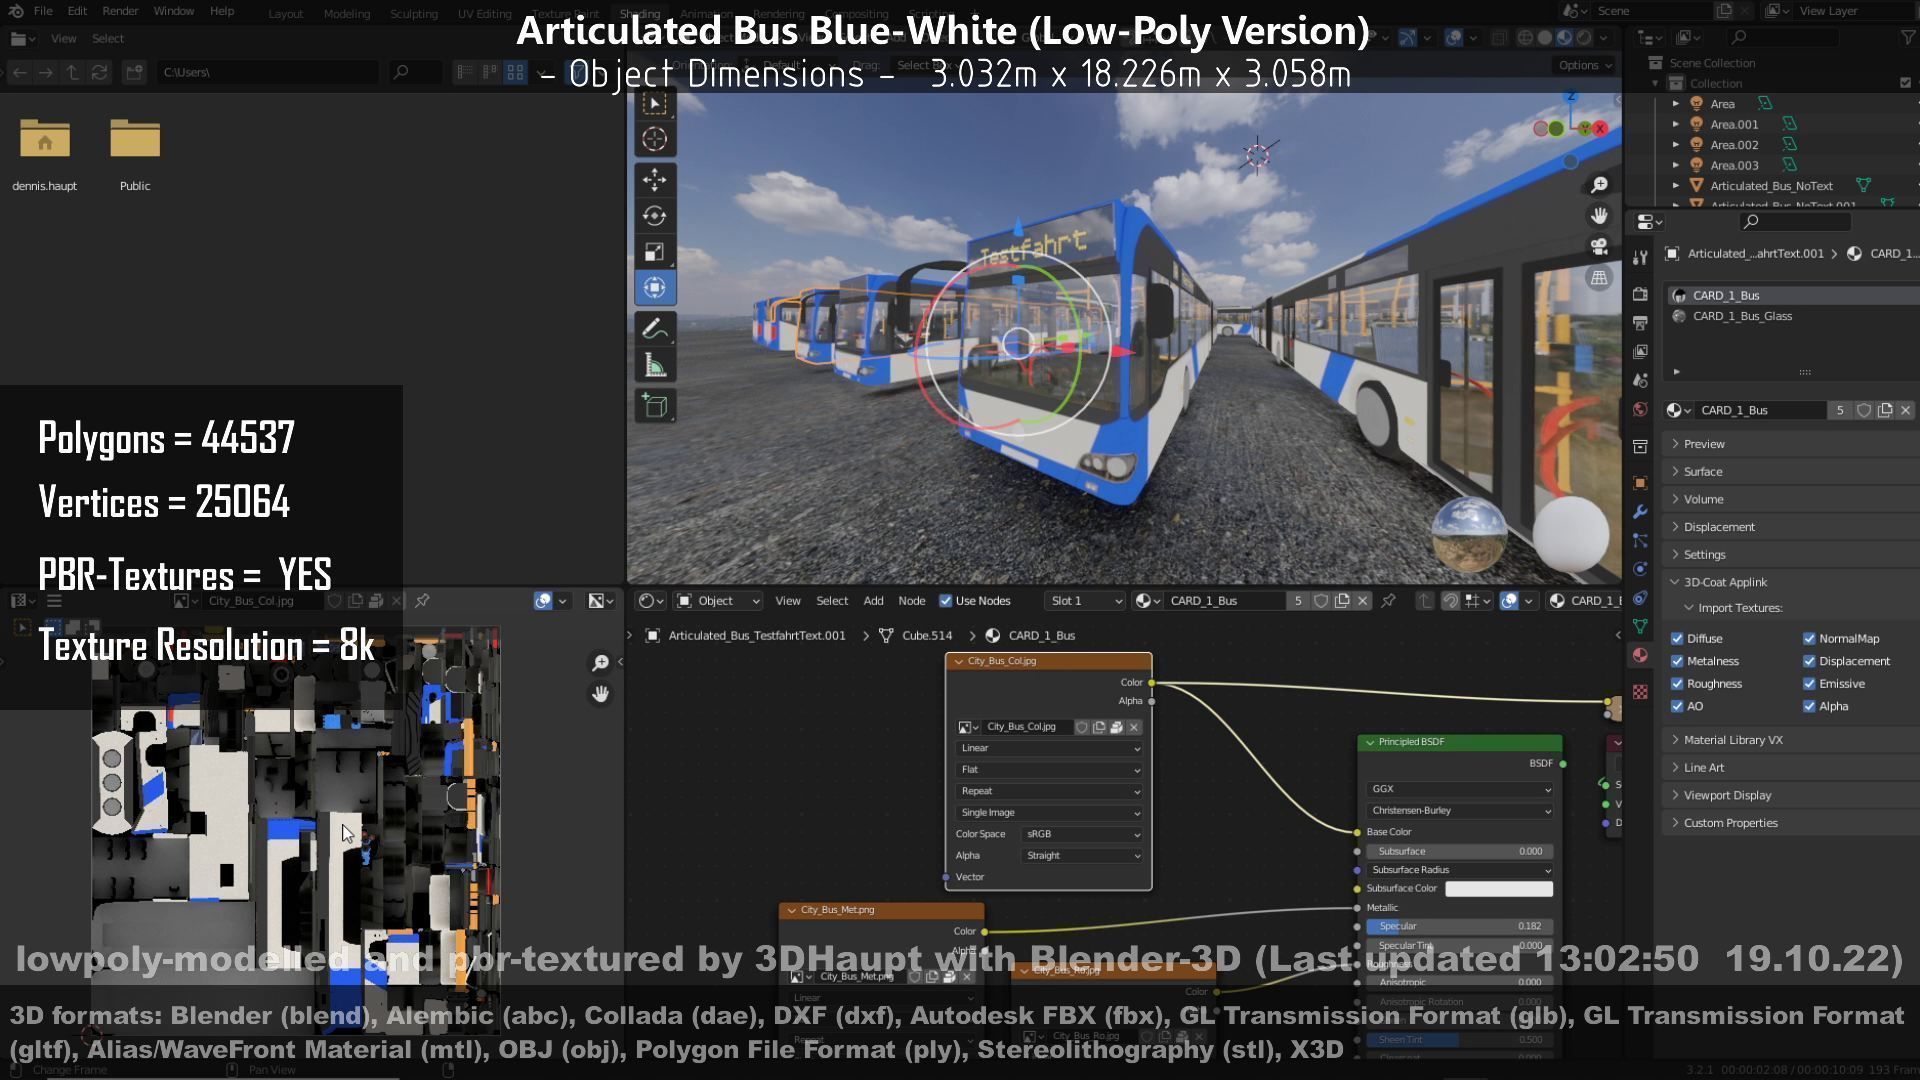Toggle Use Nodes checkbox
This screenshot has width=1920, height=1080.
coord(945,601)
